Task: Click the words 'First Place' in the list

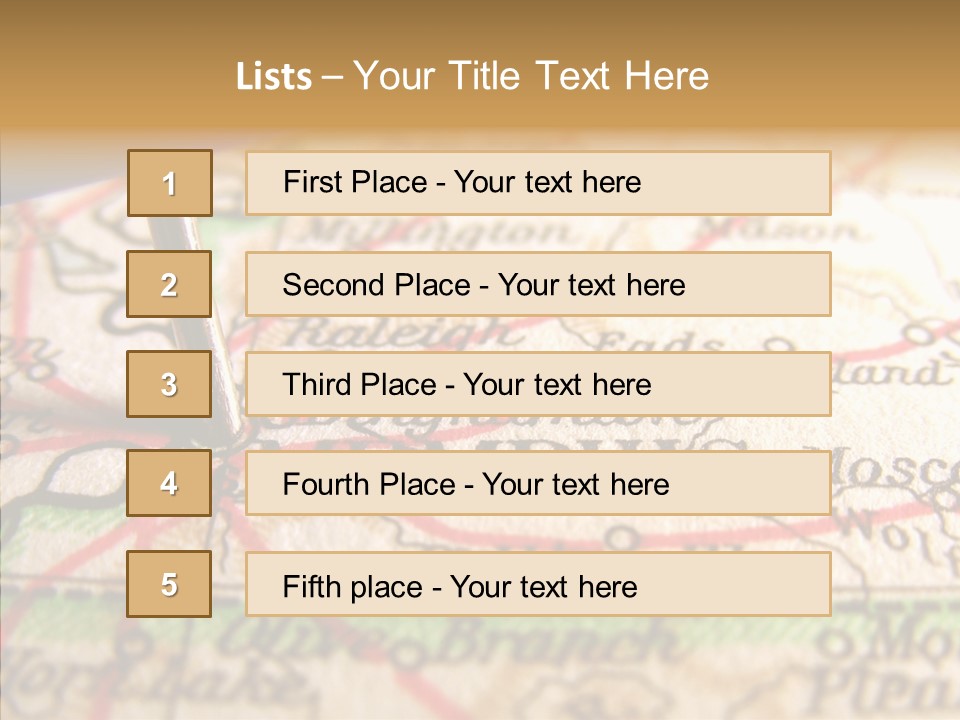Action: click(355, 182)
